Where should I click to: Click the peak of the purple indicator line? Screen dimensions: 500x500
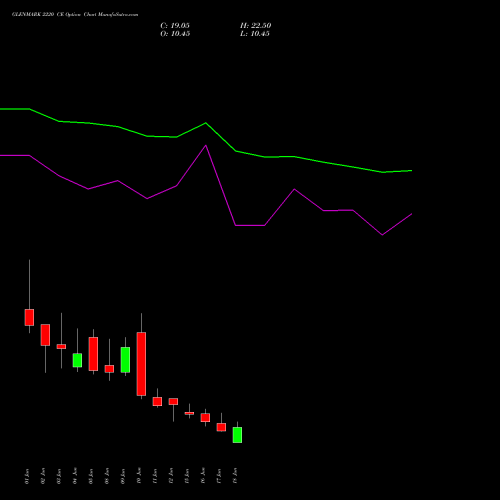[x=206, y=145]
